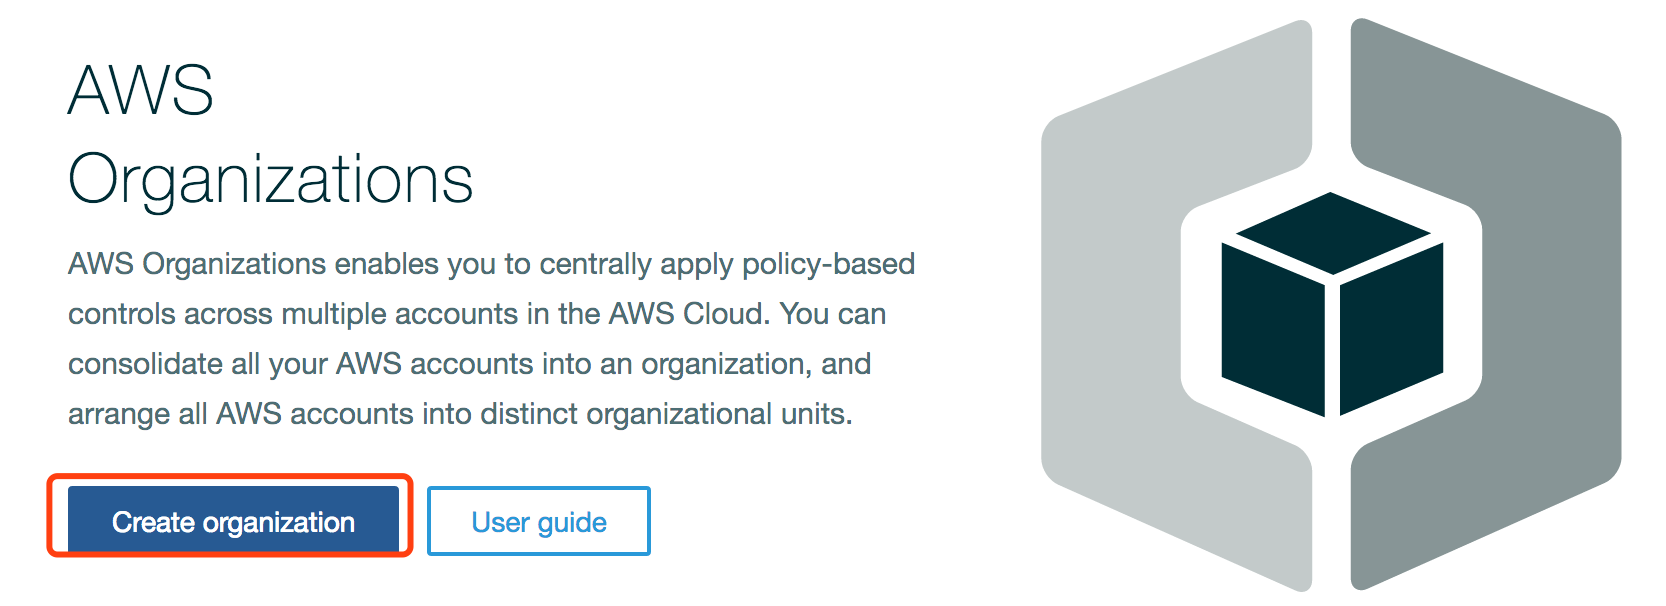This screenshot has width=1666, height=606.
Task: Click "consolidate" in the description paragraph
Action: [145, 364]
